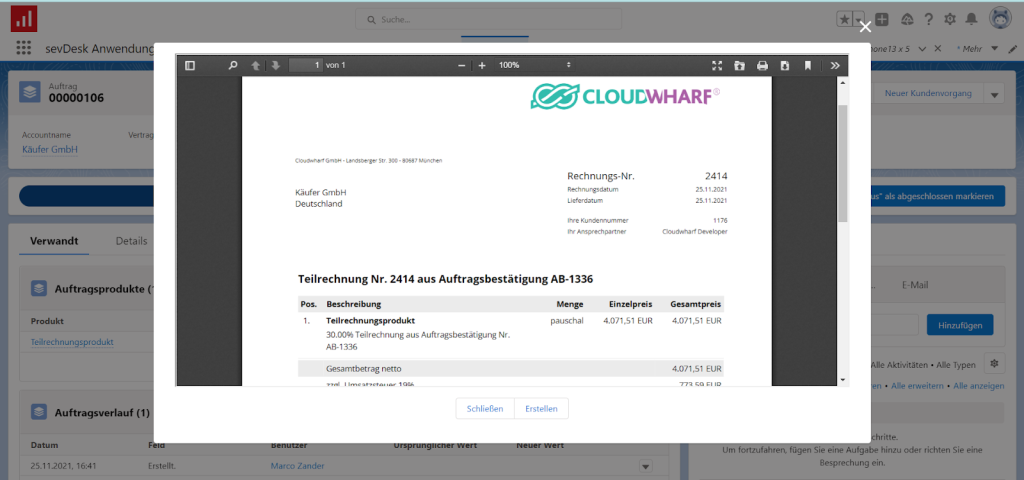Open the PDF find-in-document search
Viewport: 1024px width, 480px height.
click(233, 66)
